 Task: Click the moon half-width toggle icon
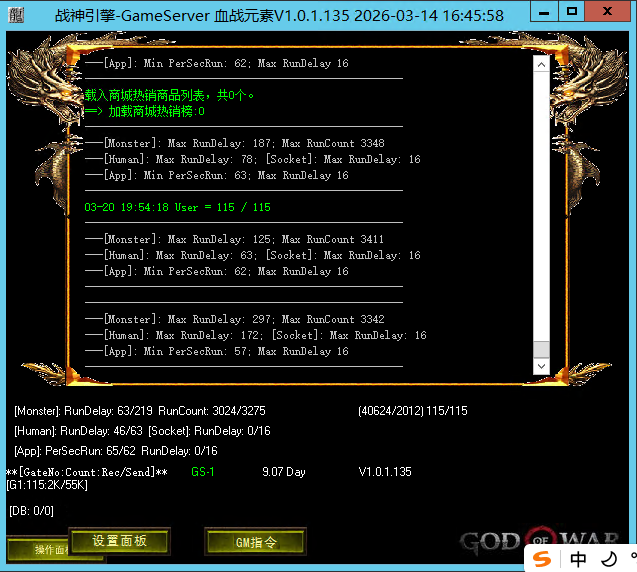[607, 559]
